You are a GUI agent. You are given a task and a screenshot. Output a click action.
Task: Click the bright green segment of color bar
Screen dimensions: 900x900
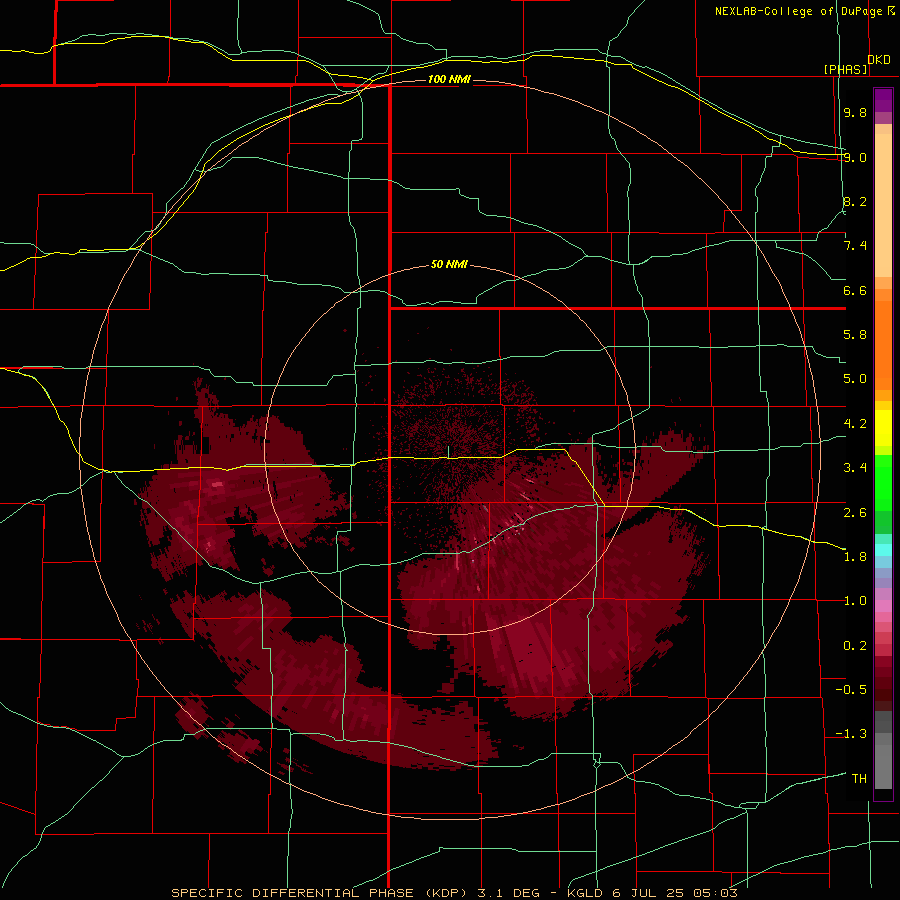click(x=883, y=484)
